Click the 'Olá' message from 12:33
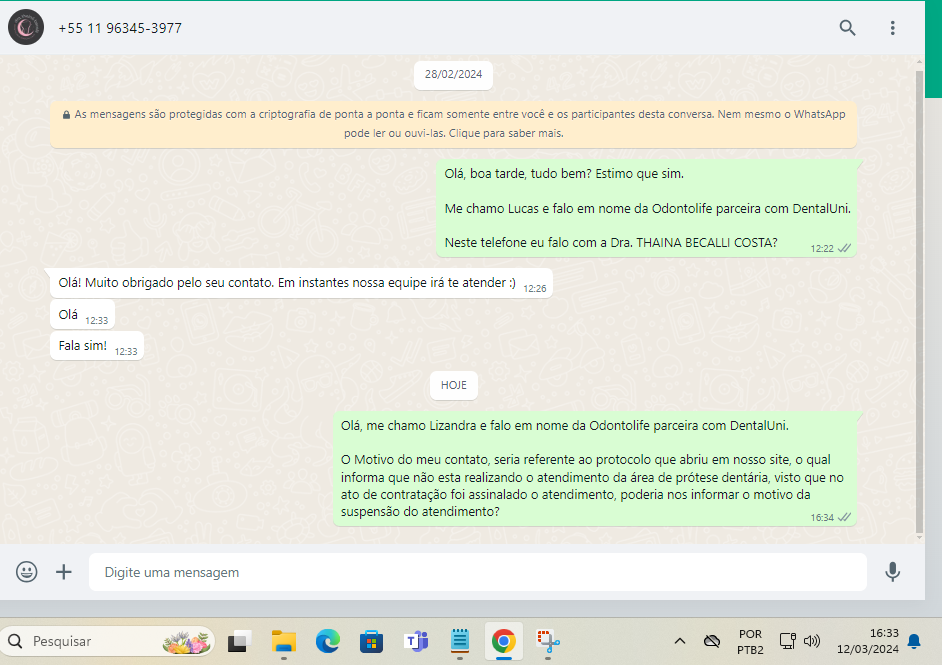The height and width of the screenshot is (665, 942). 82,315
